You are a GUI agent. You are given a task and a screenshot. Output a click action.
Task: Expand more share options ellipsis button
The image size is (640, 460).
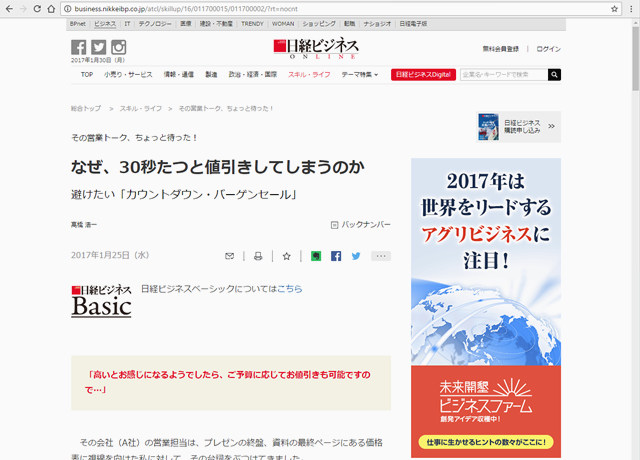coord(381,256)
